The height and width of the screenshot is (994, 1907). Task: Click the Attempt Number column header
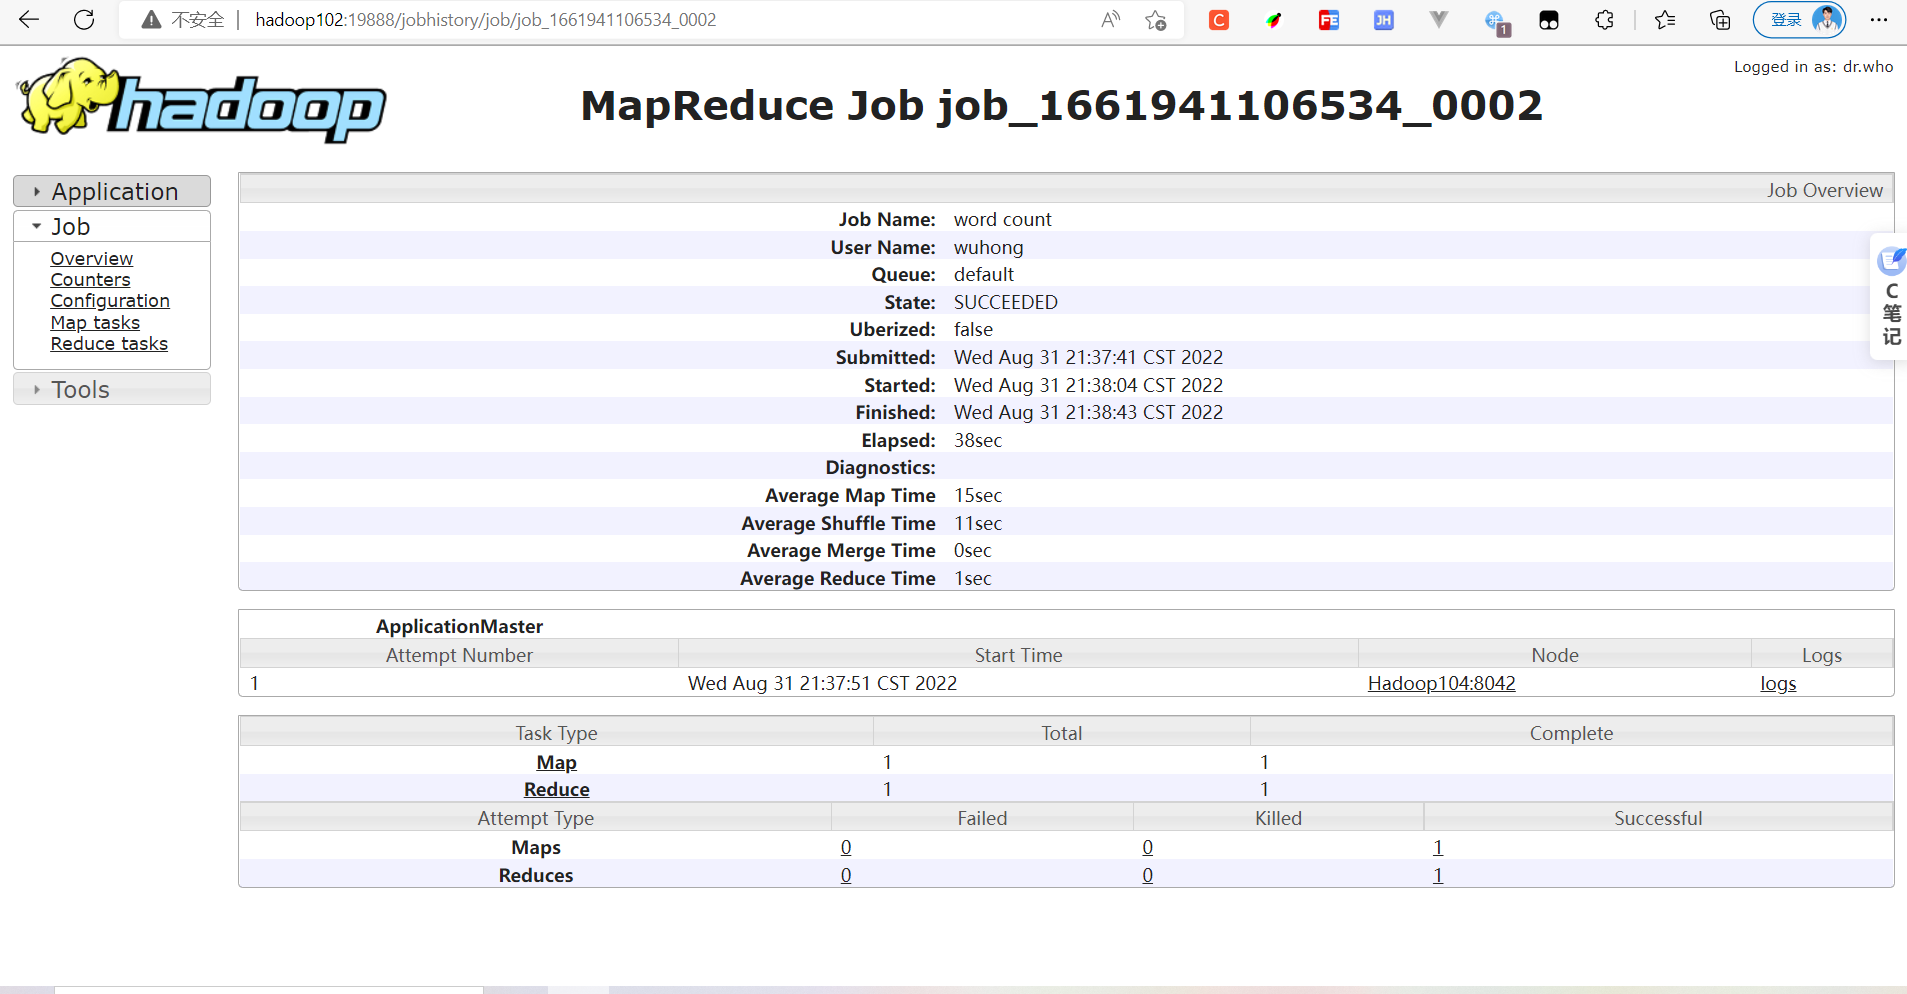tap(459, 655)
